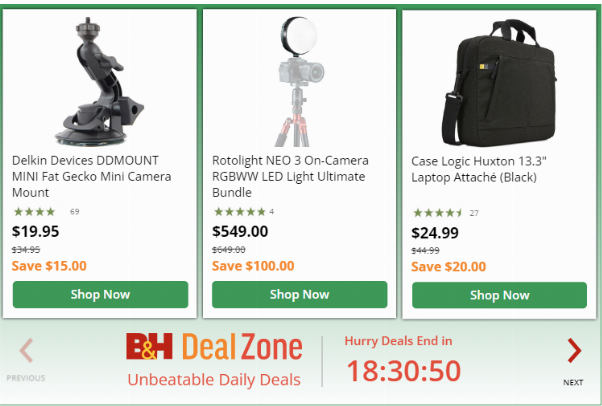Viewport: 602px width, 406px height.
Task: Click the red NEXT arrow chevron
Action: coord(574,350)
